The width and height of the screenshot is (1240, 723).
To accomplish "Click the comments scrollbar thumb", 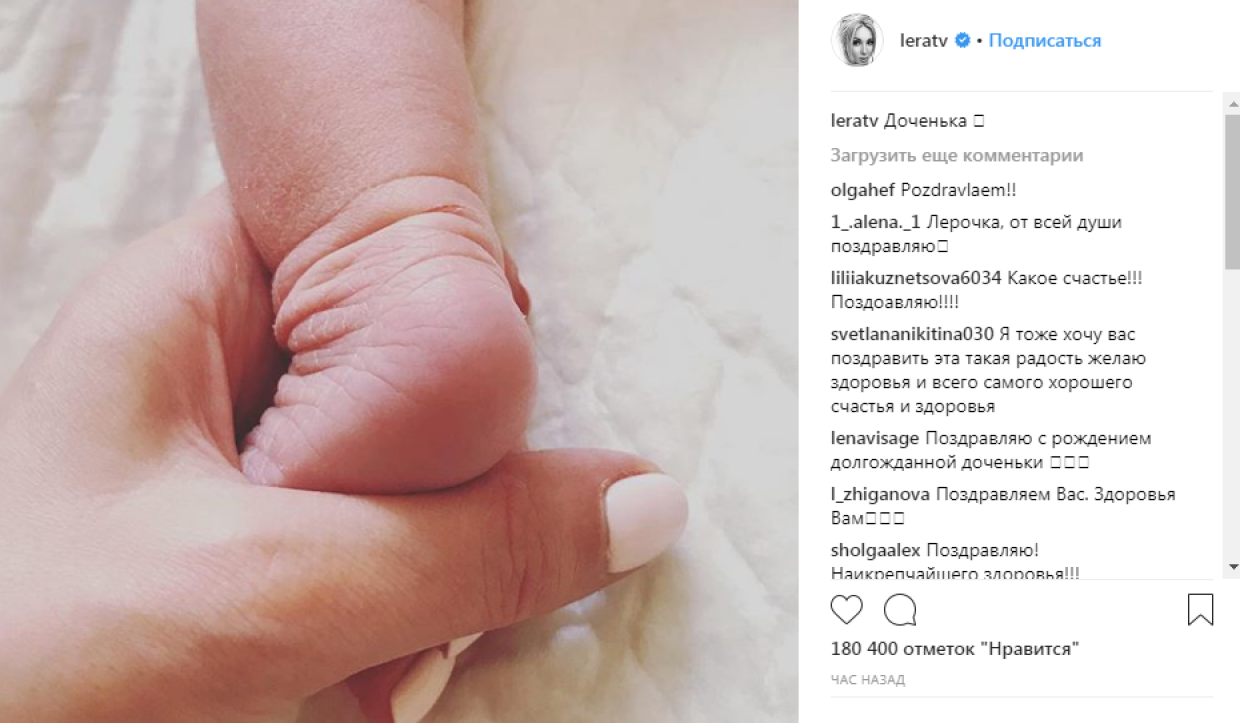I will (x=1232, y=192).
